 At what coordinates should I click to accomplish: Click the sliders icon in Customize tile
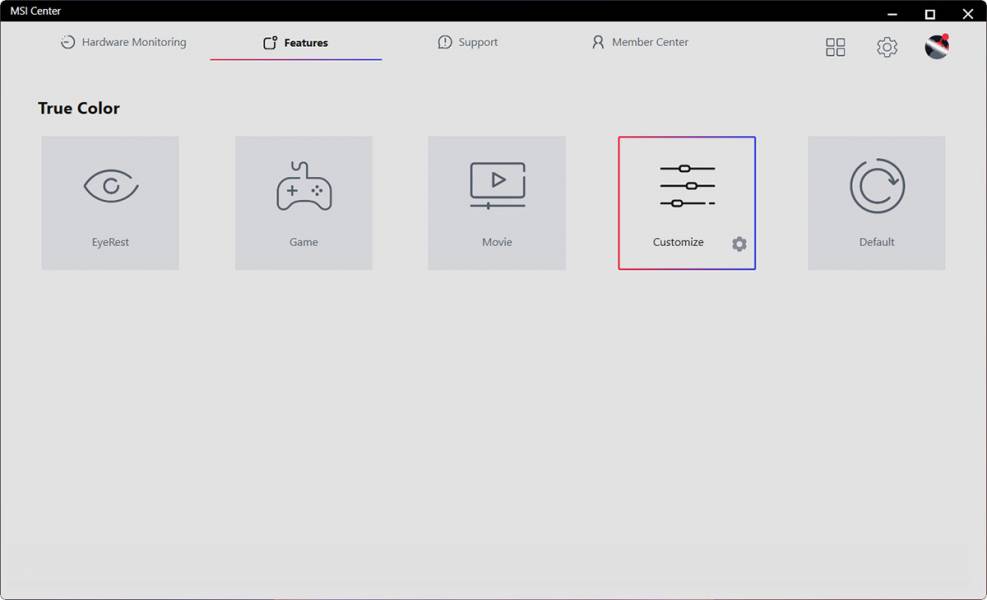[x=687, y=186]
